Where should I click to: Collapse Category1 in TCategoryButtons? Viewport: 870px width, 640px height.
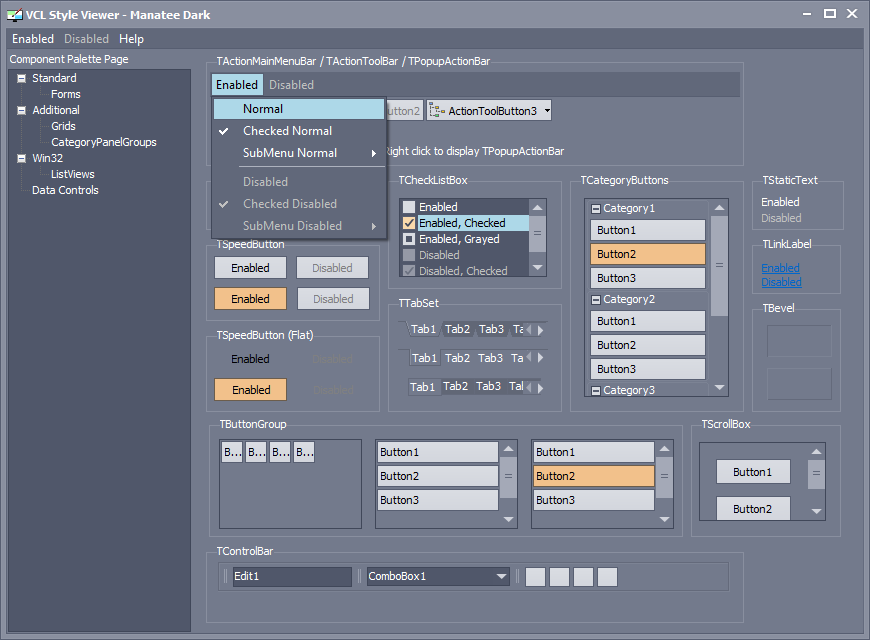596,209
